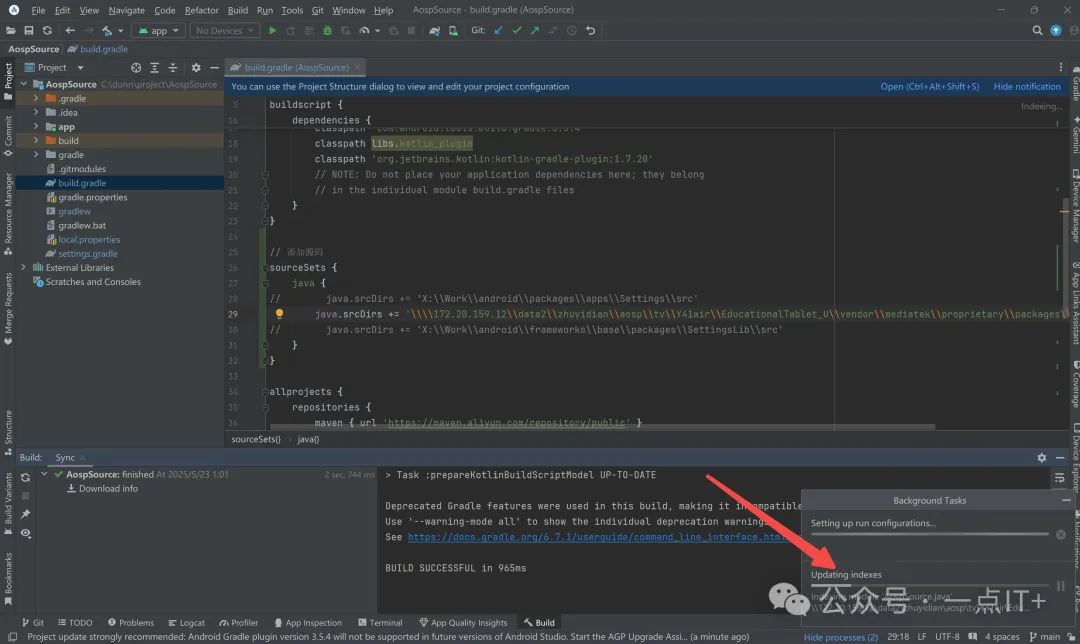The height and width of the screenshot is (644, 1080).
Task: Click Download info in Build panel
Action: tap(108, 488)
